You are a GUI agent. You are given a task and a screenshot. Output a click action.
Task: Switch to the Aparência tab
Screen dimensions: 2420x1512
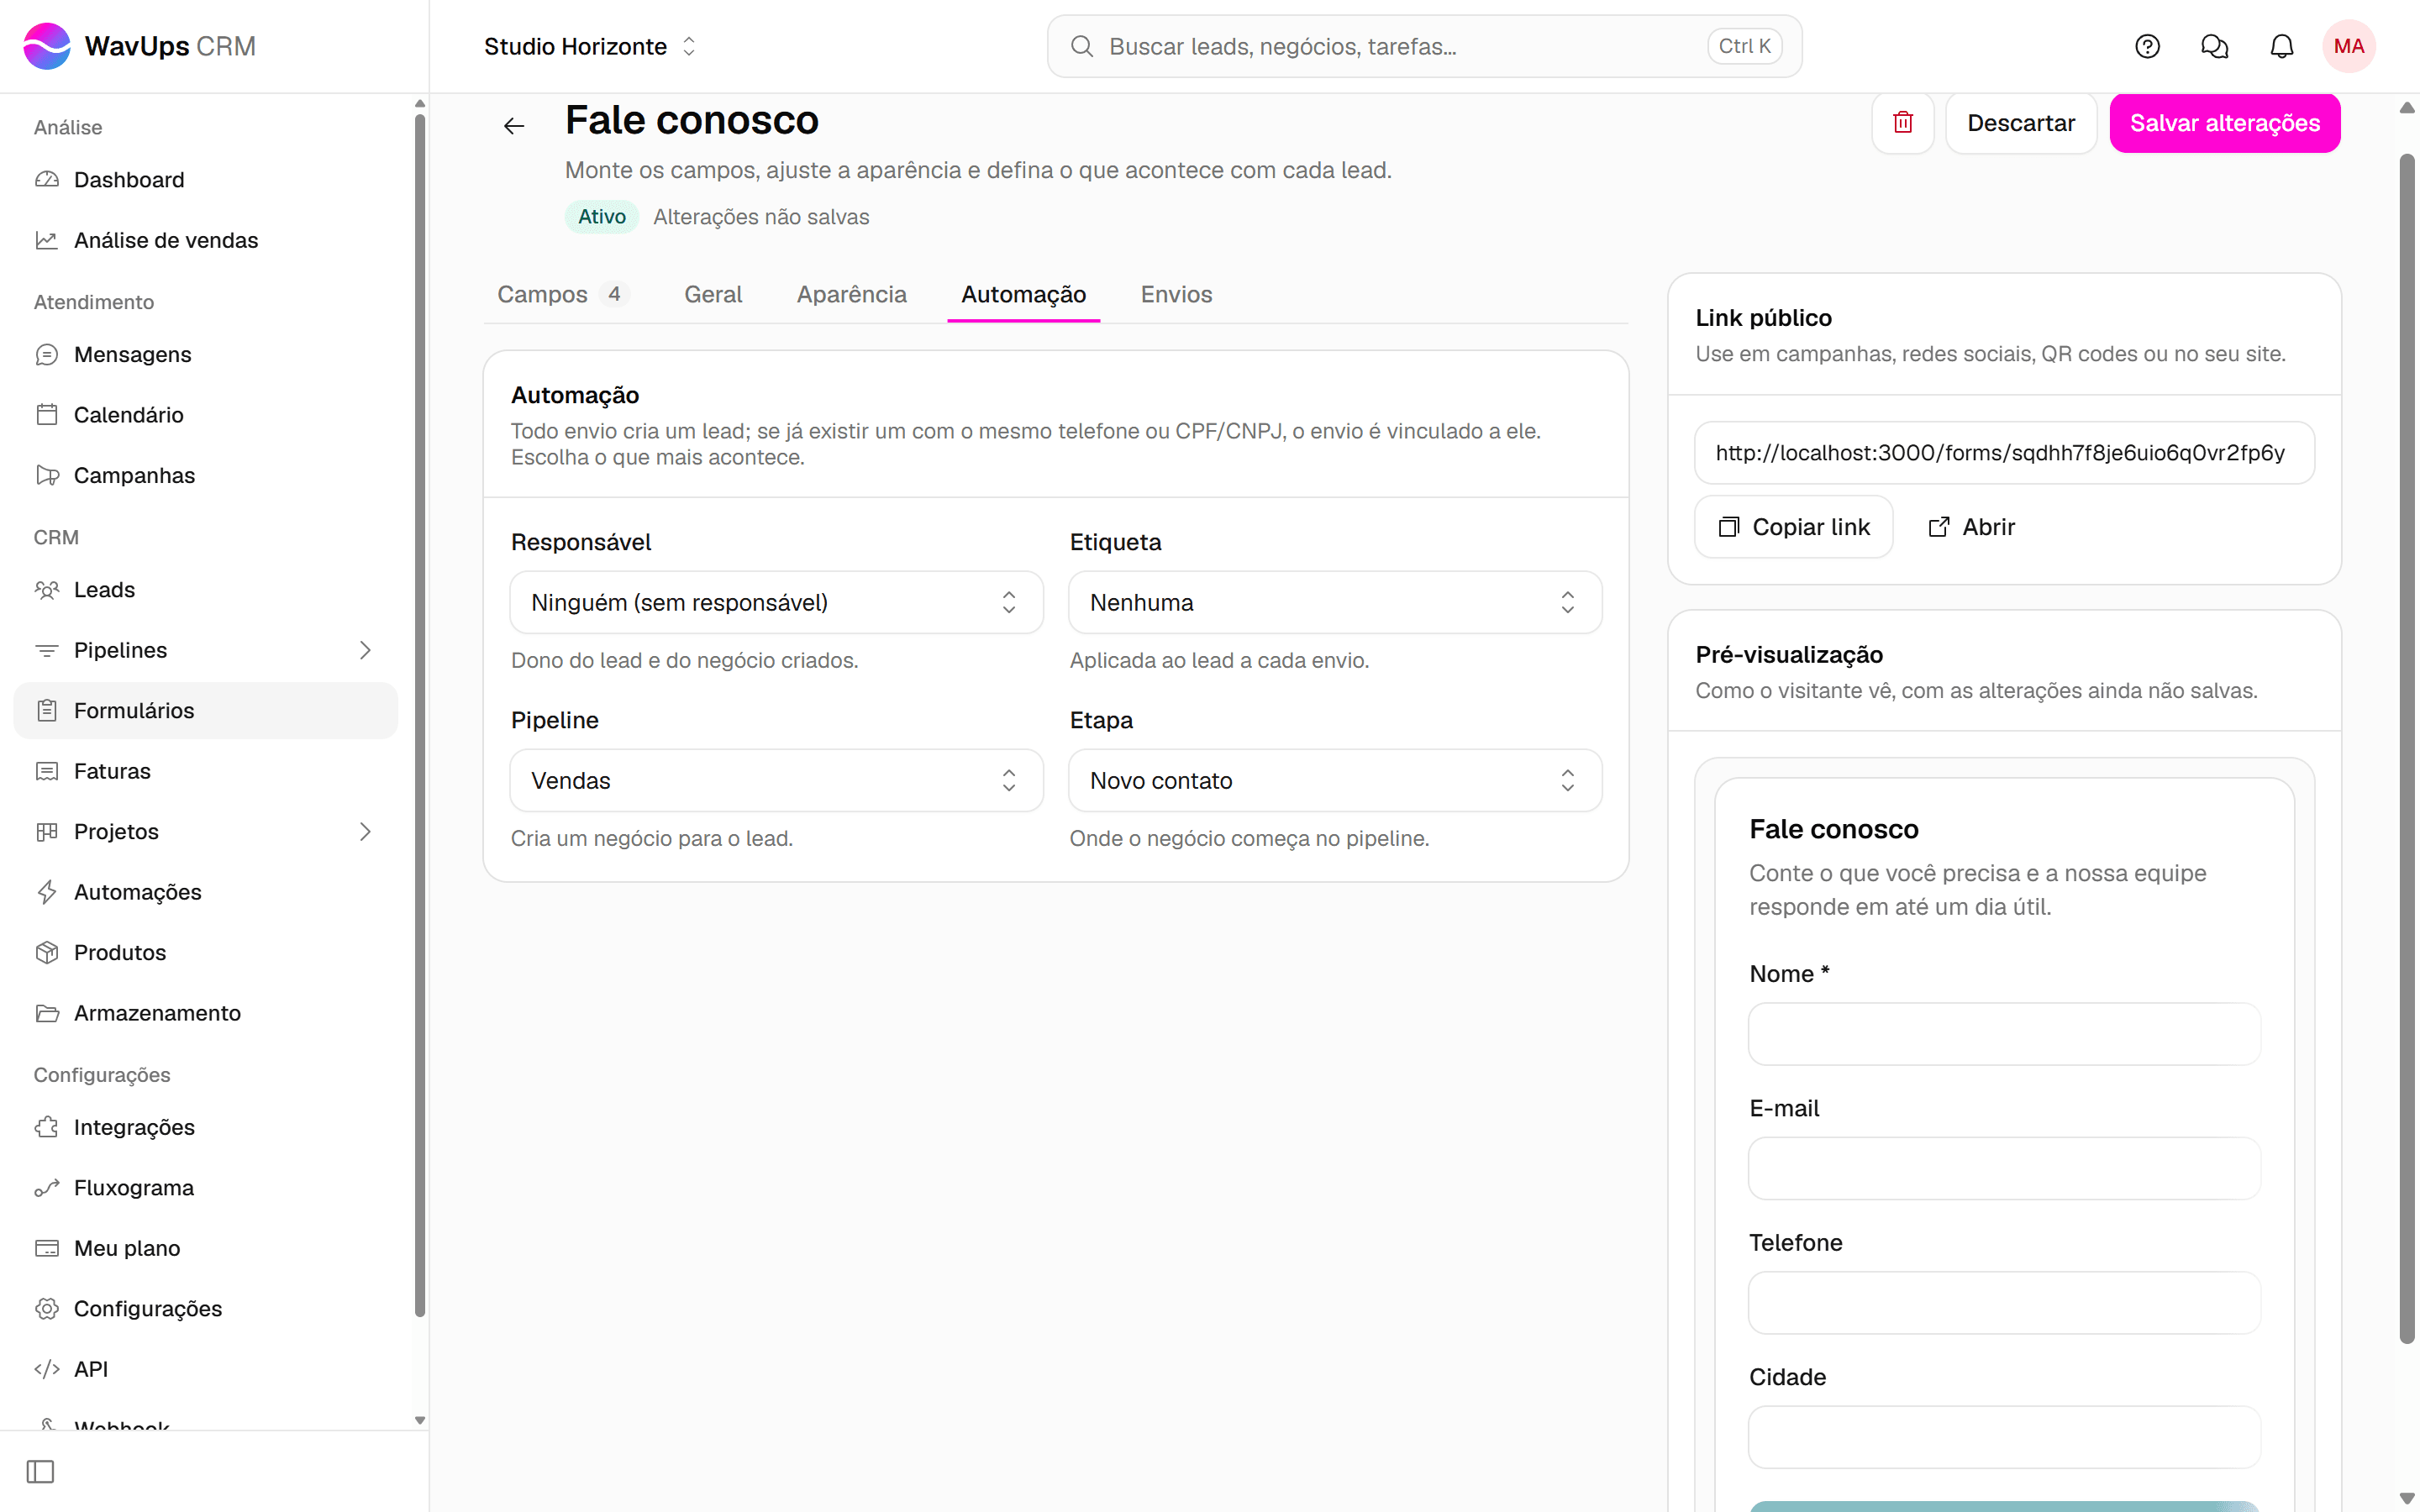(851, 294)
